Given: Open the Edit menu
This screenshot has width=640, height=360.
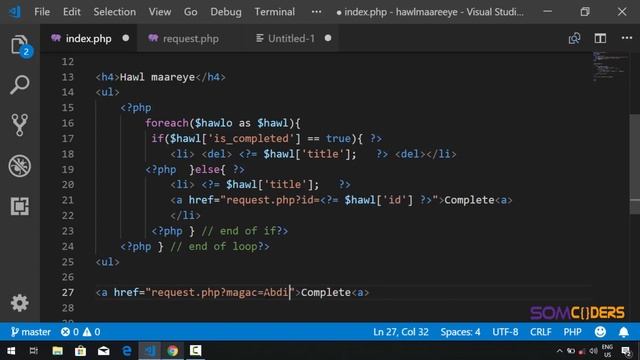Looking at the screenshot, I should [71, 12].
